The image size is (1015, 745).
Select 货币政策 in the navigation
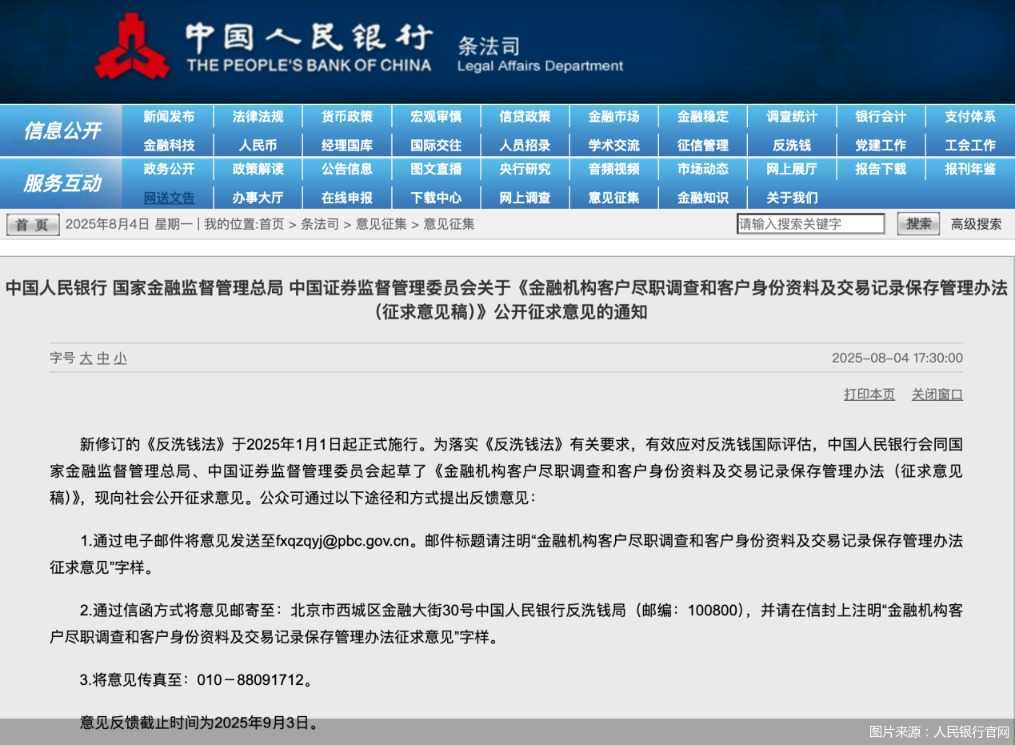(x=347, y=117)
